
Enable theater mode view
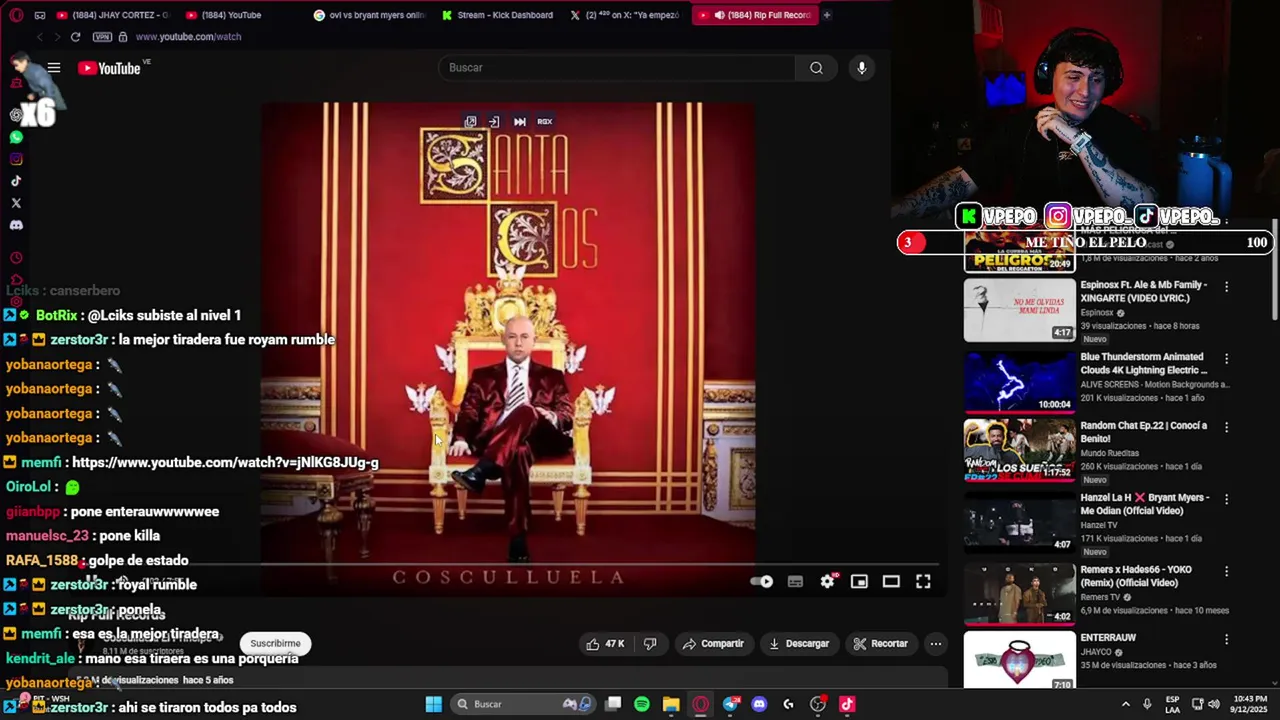[891, 581]
